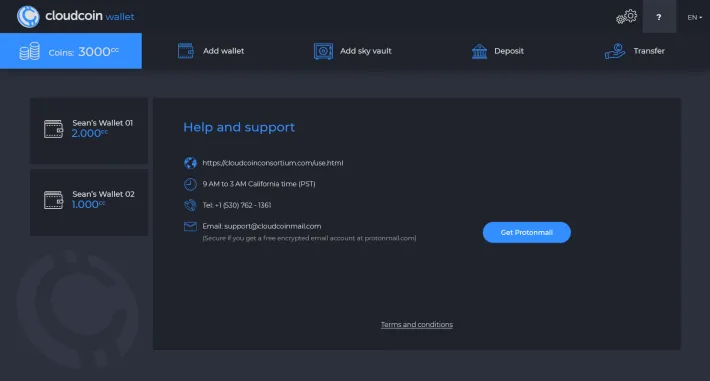Click the Tel: +1 (530) 762 - 1361 text
The height and width of the screenshot is (381, 710).
[x=237, y=205]
